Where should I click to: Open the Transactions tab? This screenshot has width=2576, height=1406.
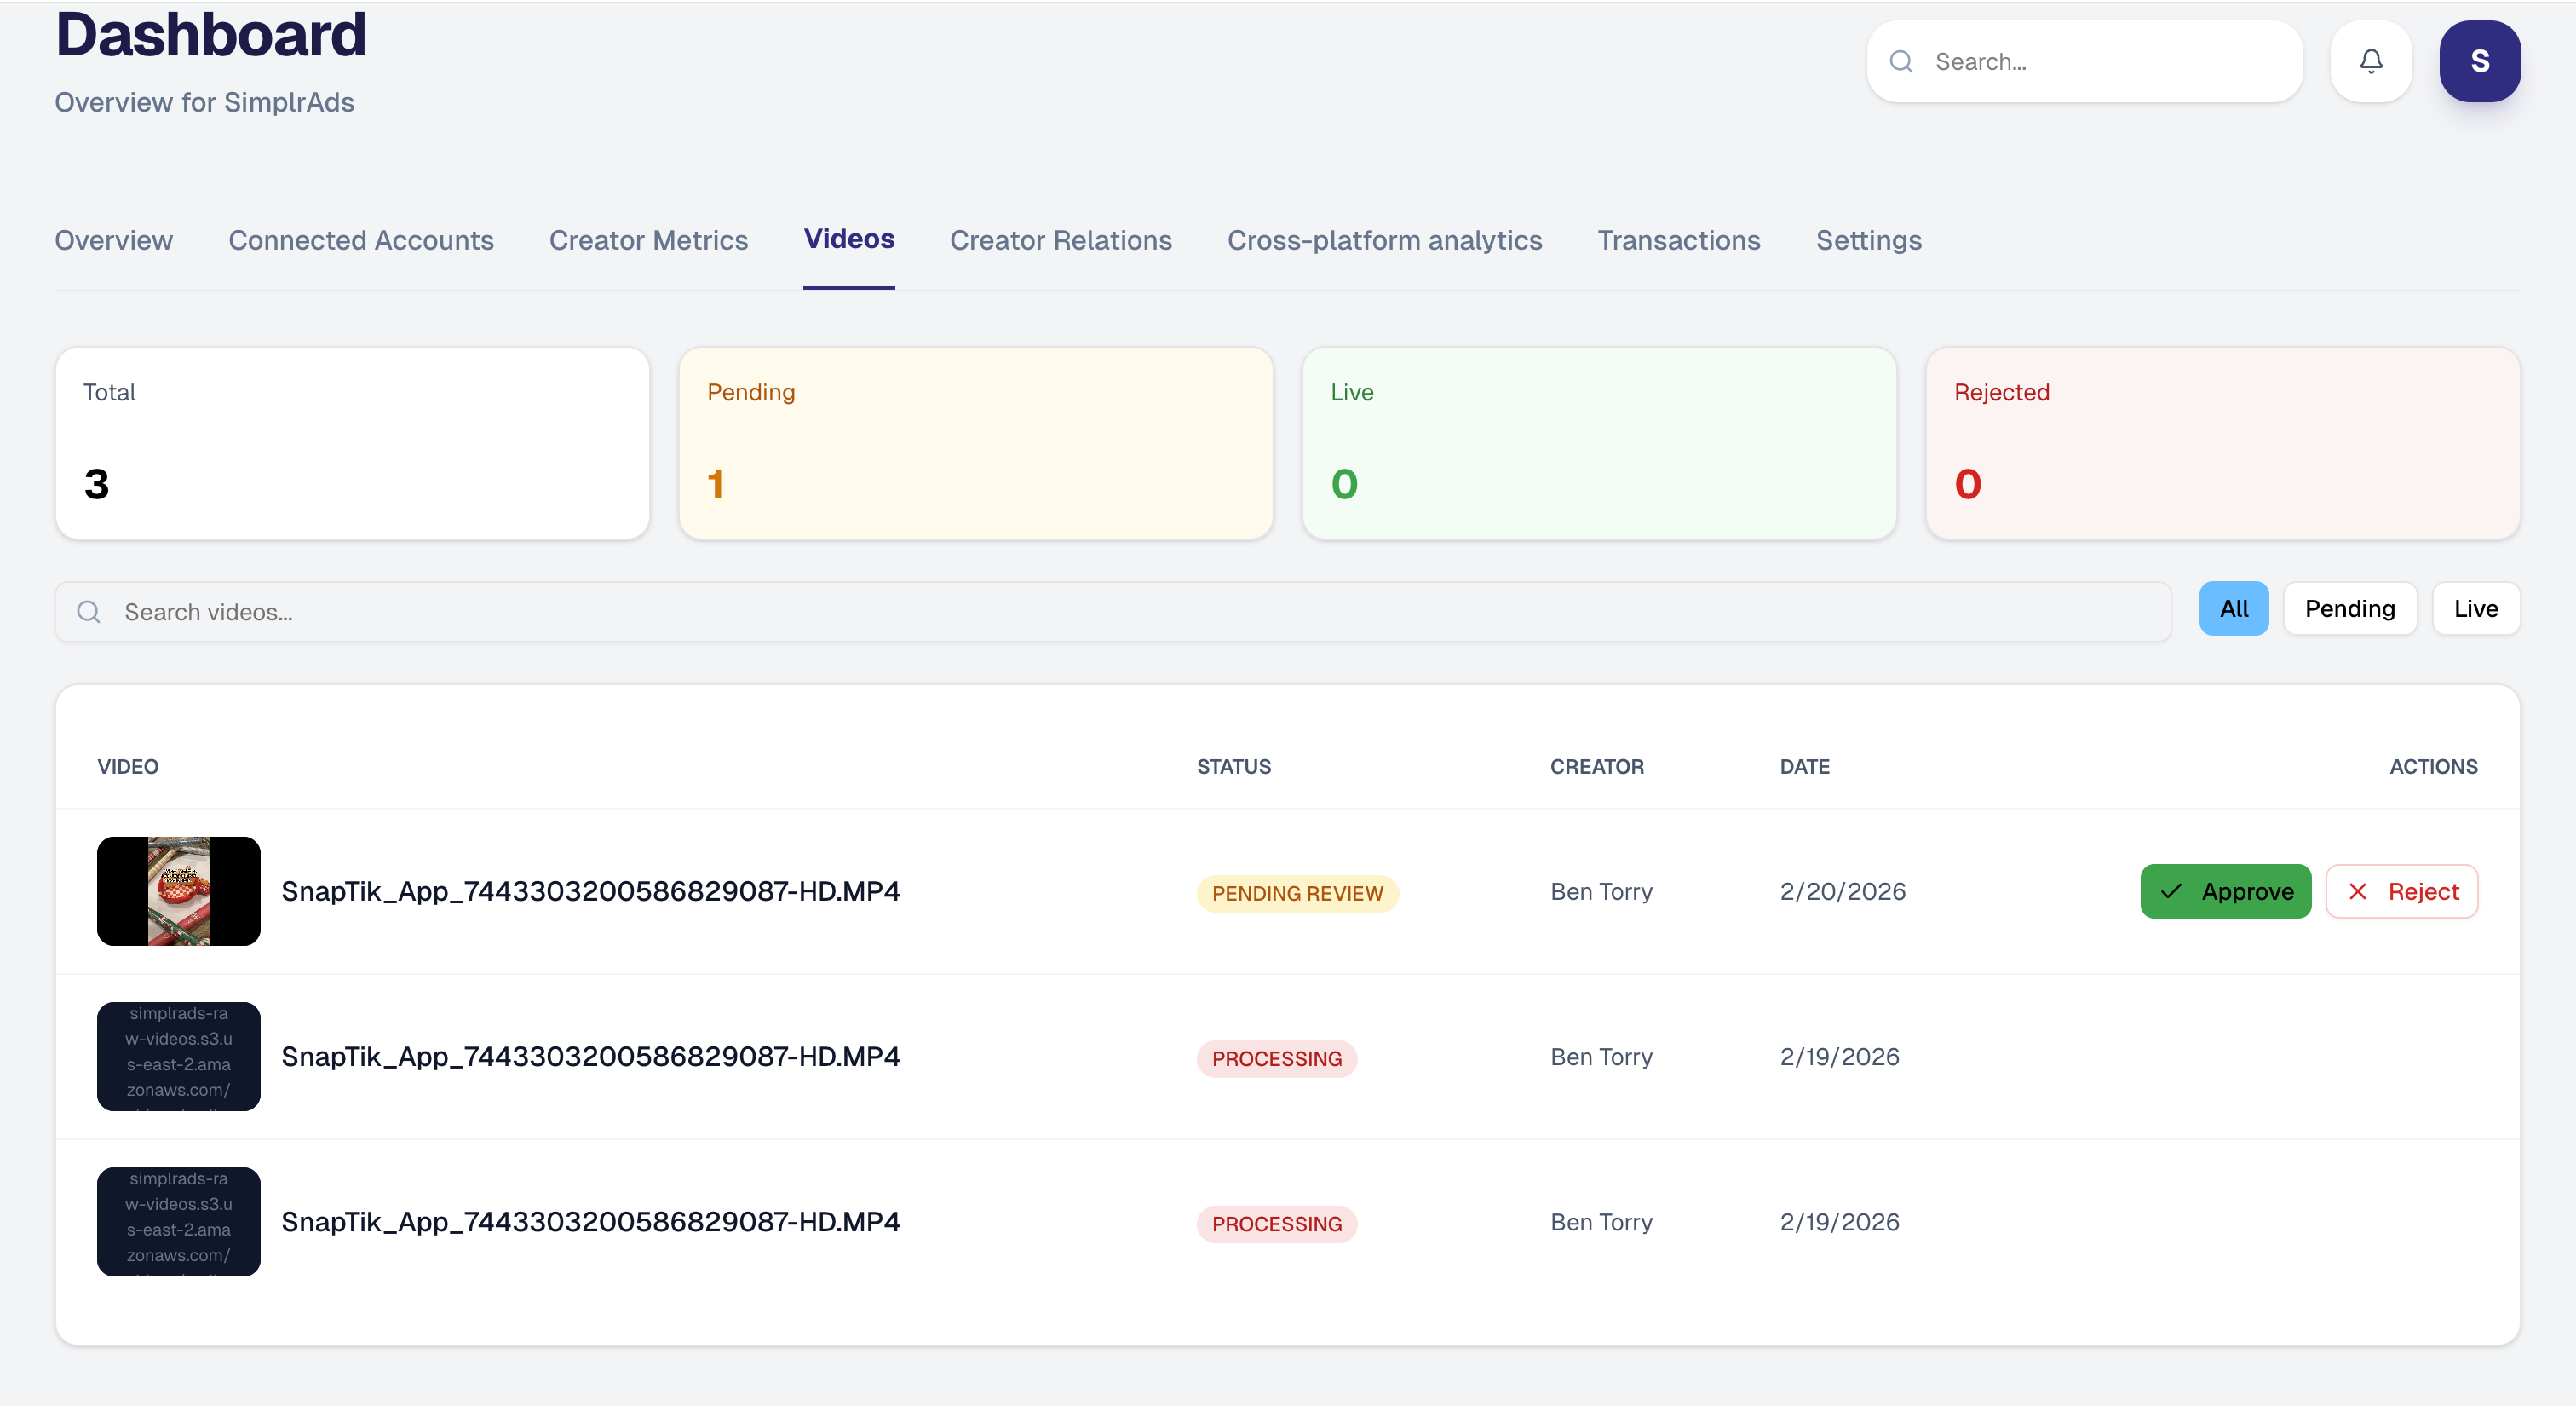tap(1678, 240)
